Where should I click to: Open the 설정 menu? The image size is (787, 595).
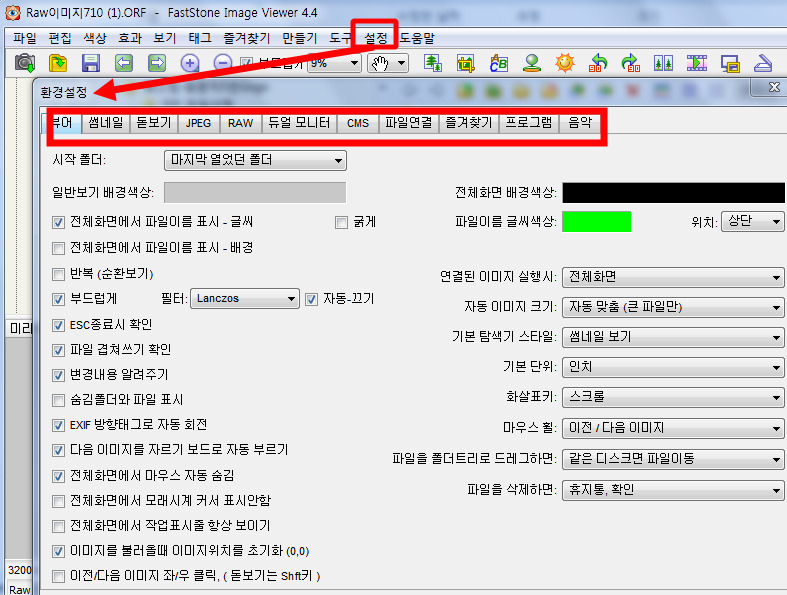(x=376, y=38)
